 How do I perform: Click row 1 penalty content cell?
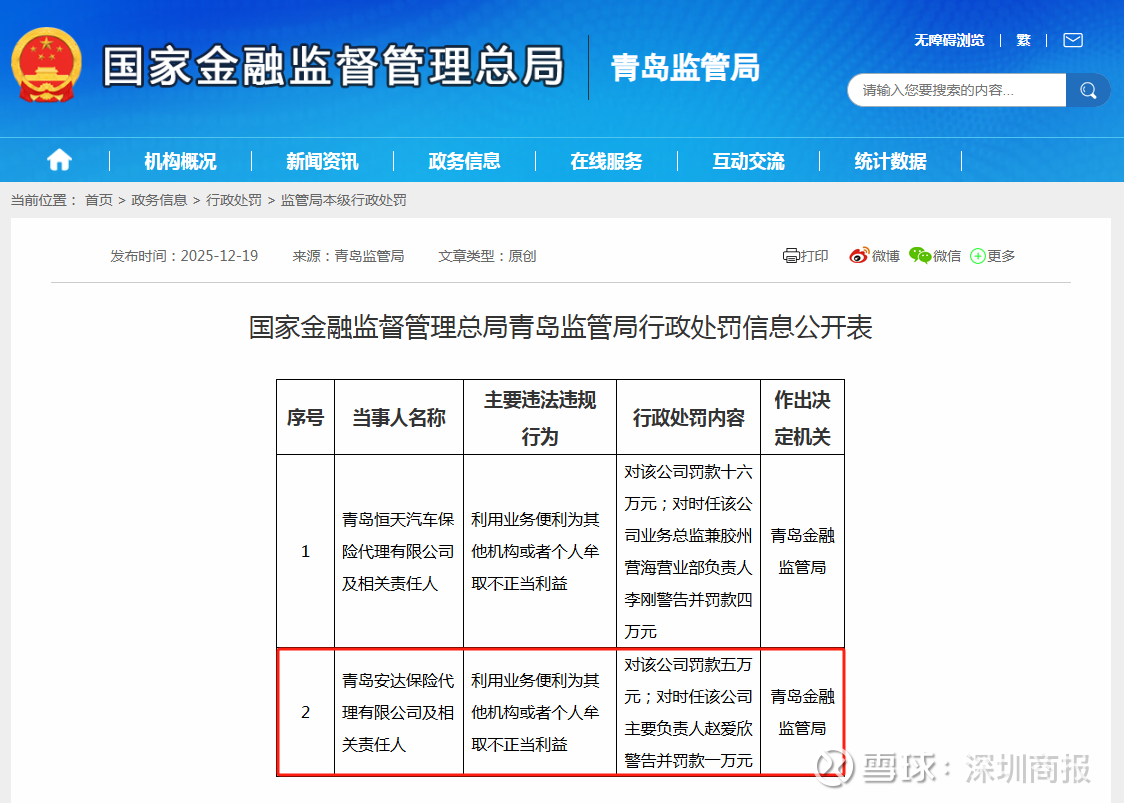[x=688, y=551]
